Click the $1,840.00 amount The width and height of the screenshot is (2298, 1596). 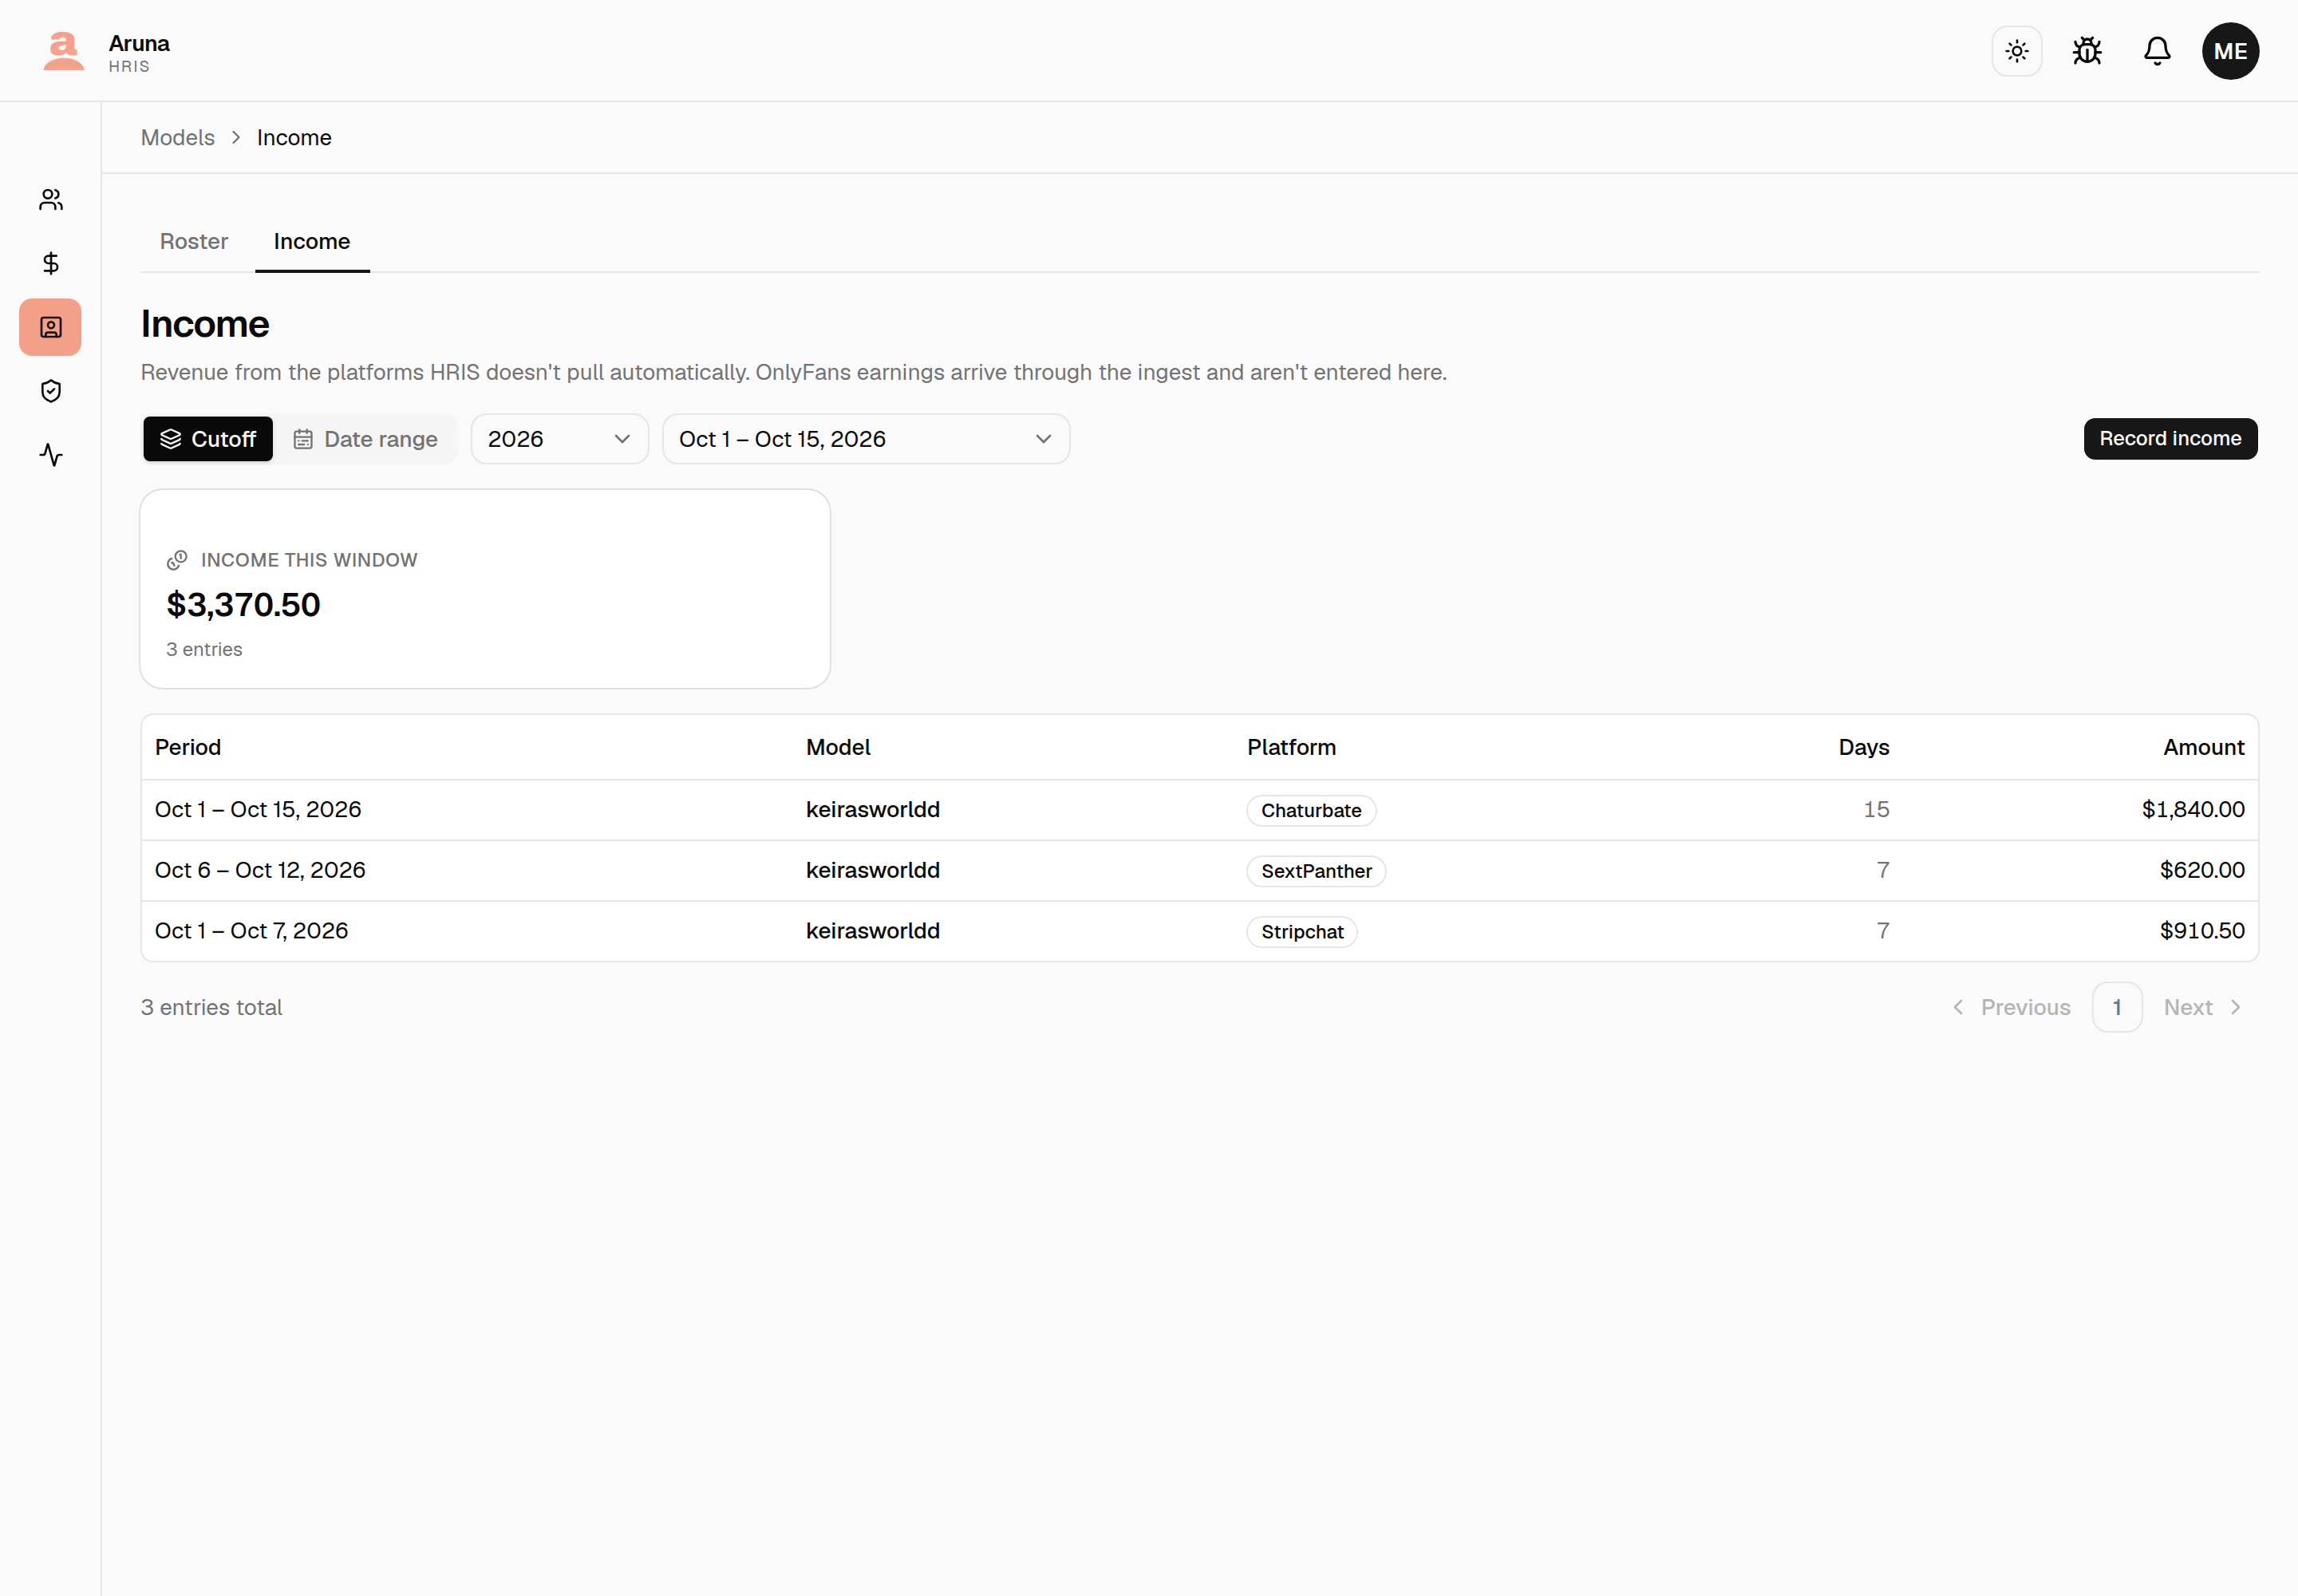pos(2193,810)
